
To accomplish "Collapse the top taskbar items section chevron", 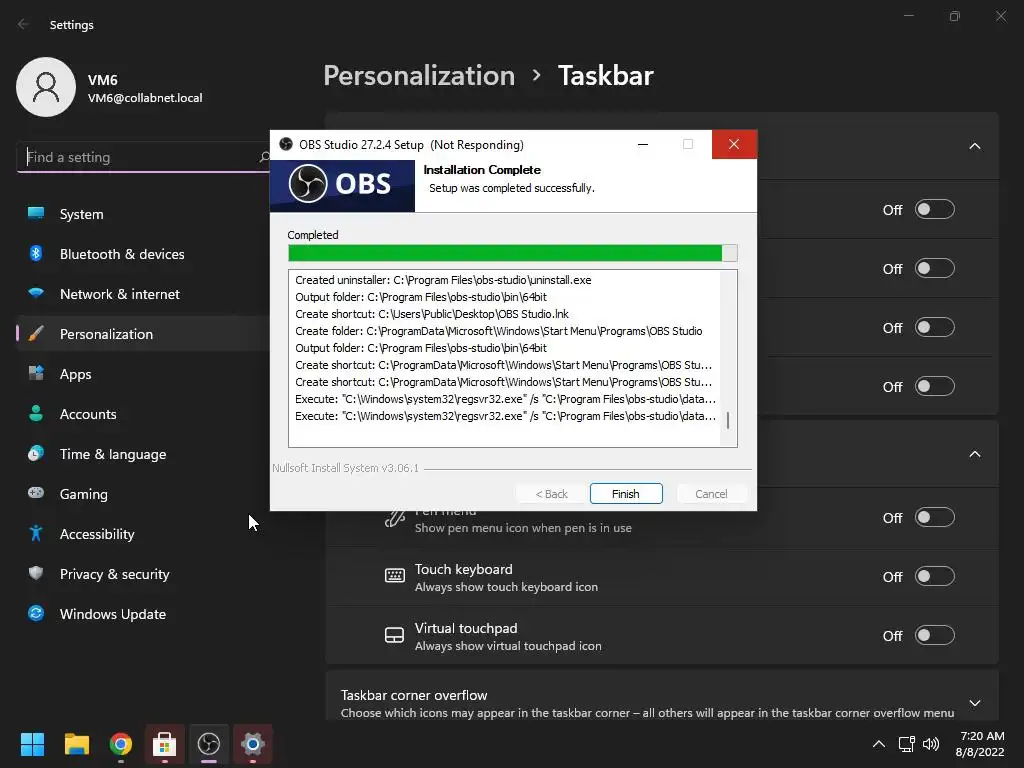I will coord(974,146).
